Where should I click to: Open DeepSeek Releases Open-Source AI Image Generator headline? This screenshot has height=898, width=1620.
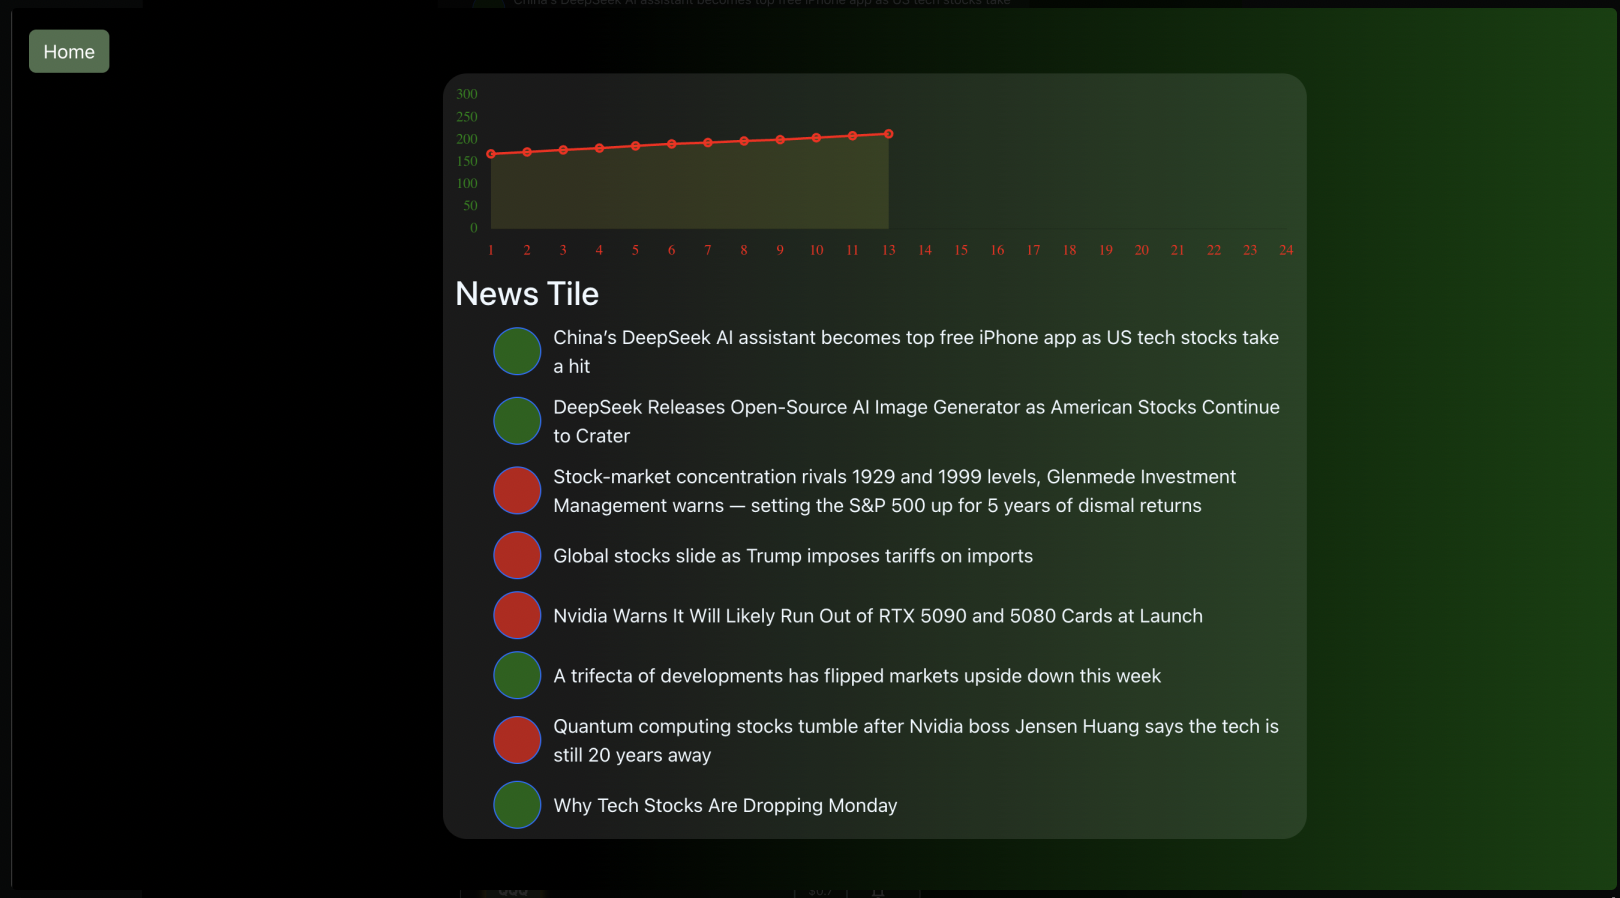point(916,421)
